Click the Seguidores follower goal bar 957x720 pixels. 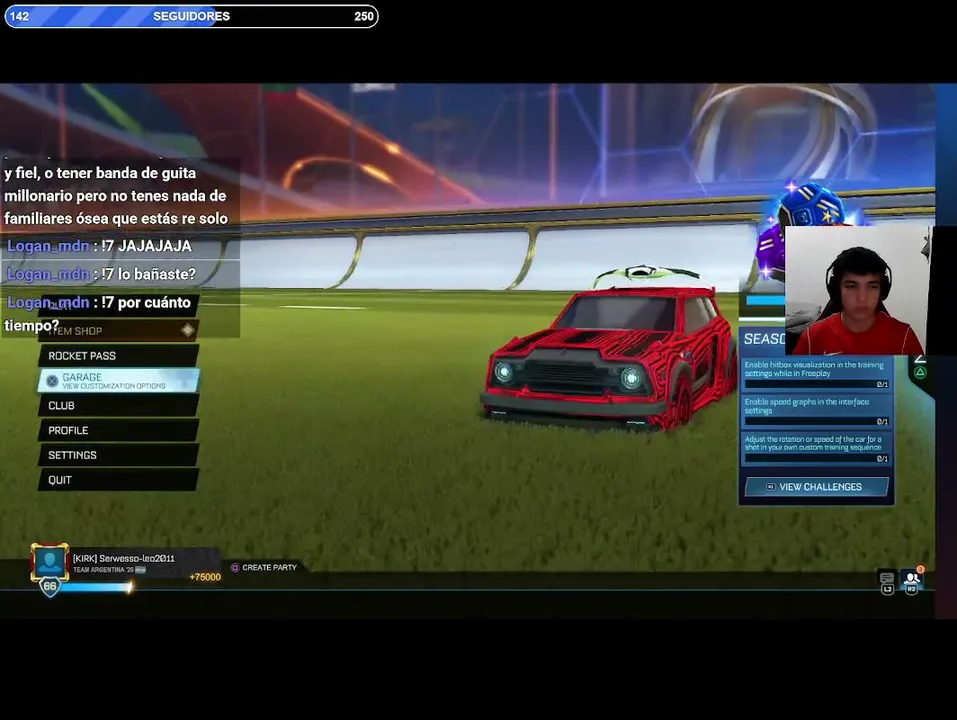192,16
